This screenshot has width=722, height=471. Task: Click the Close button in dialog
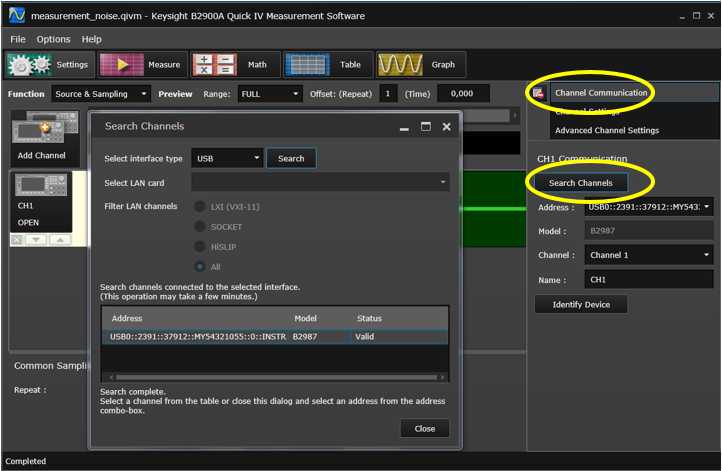tap(425, 429)
